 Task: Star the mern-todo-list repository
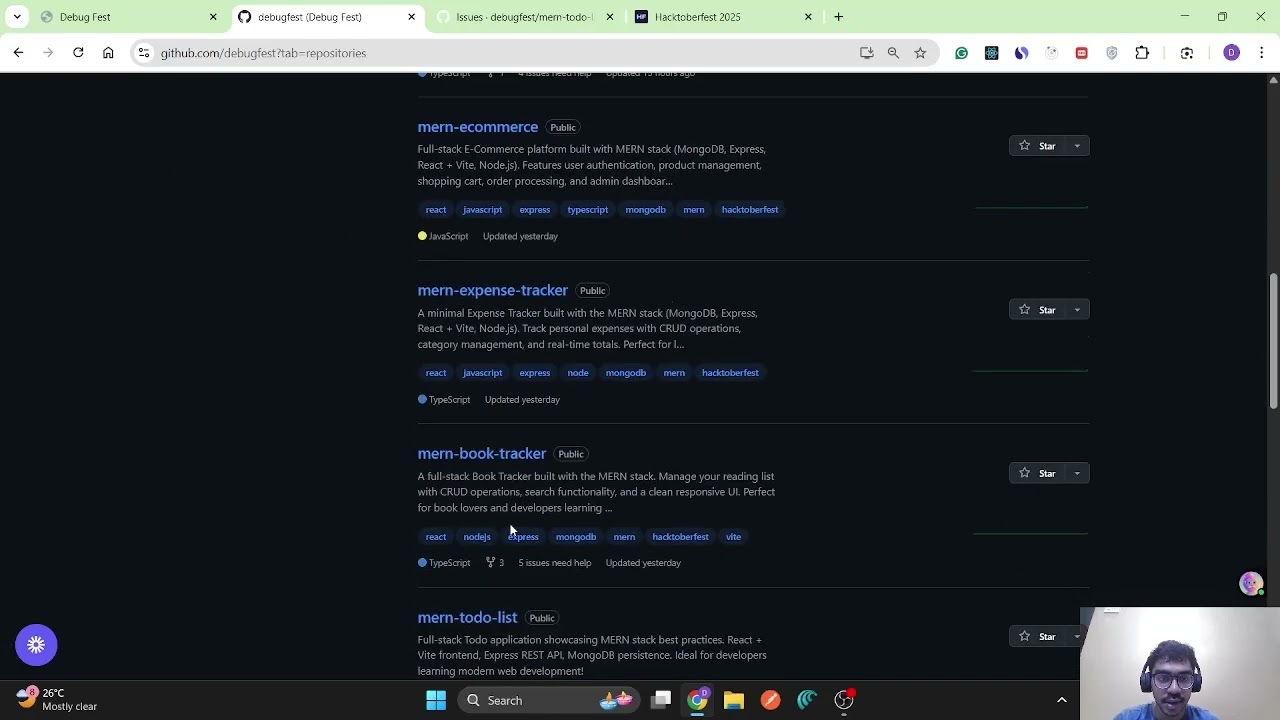1037,636
